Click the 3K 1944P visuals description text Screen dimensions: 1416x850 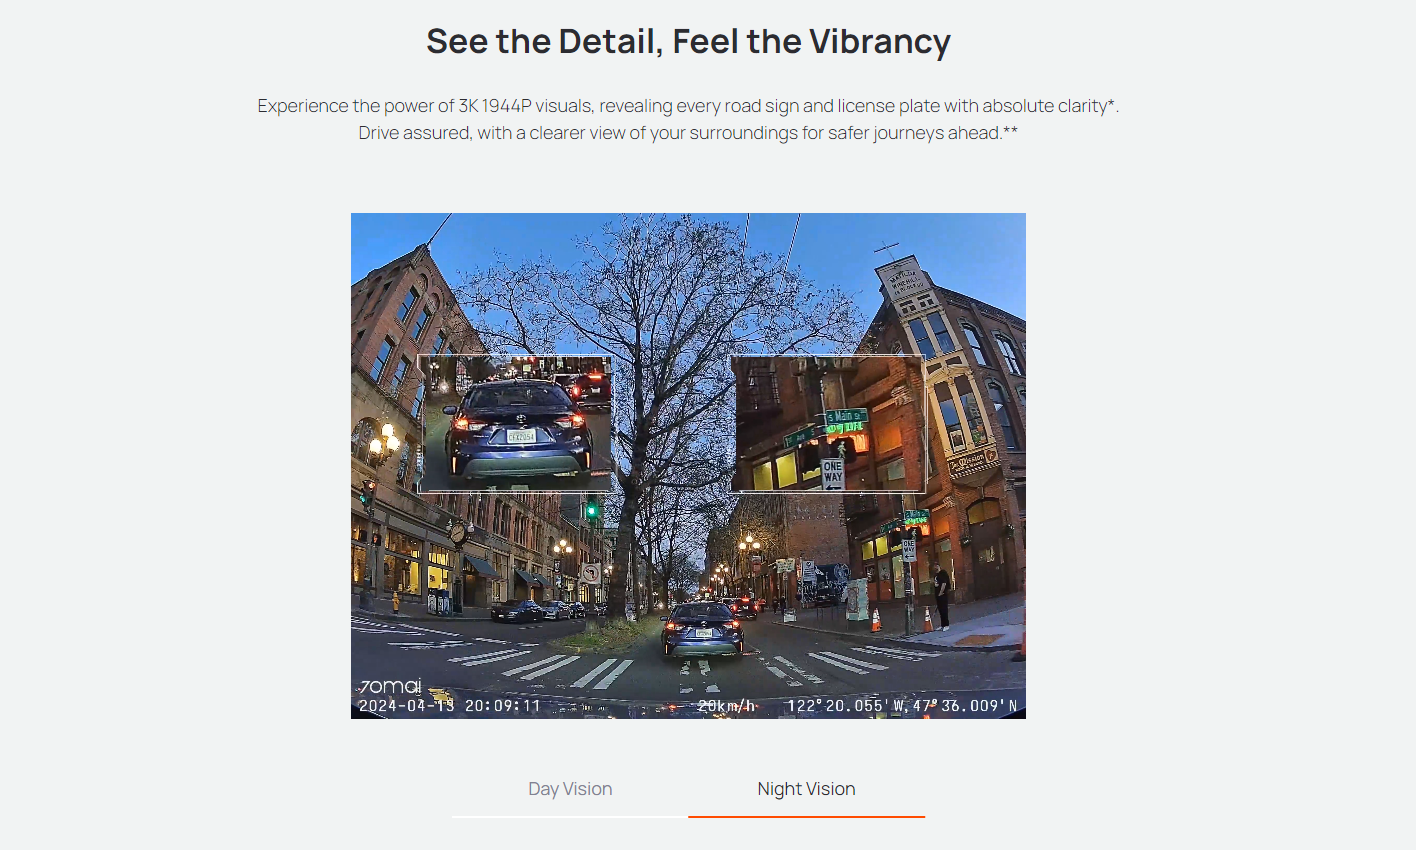[x=688, y=106]
